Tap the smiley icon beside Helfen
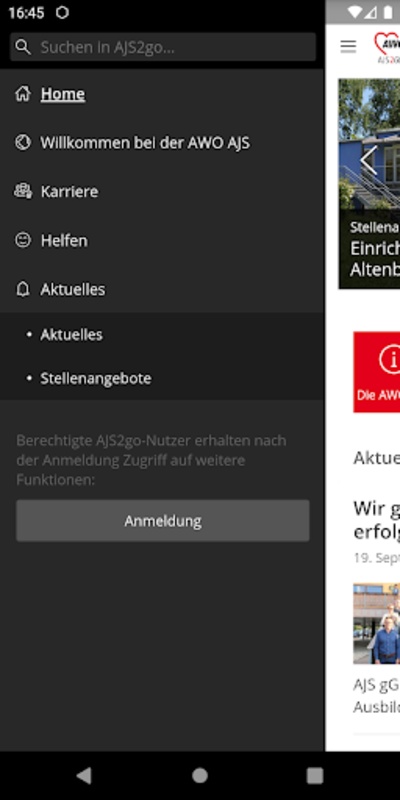 click(x=22, y=240)
